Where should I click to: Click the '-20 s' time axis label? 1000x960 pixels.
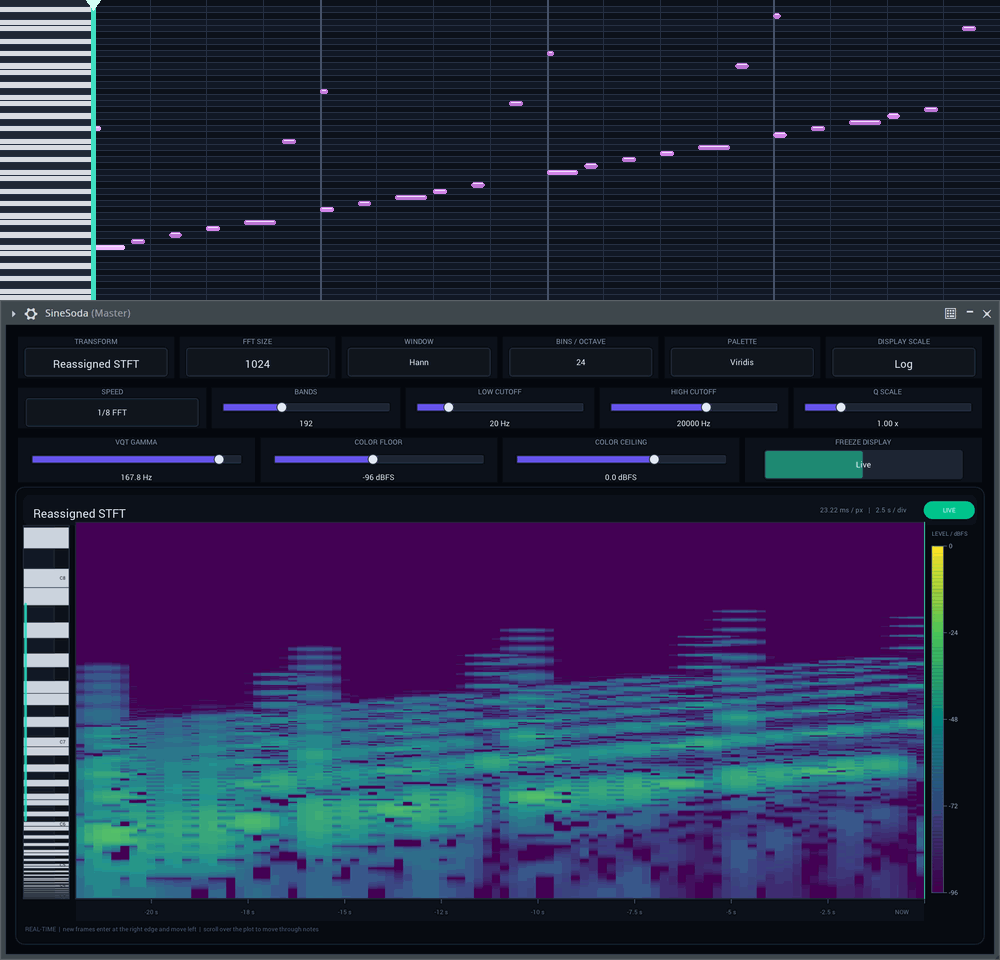click(x=151, y=912)
